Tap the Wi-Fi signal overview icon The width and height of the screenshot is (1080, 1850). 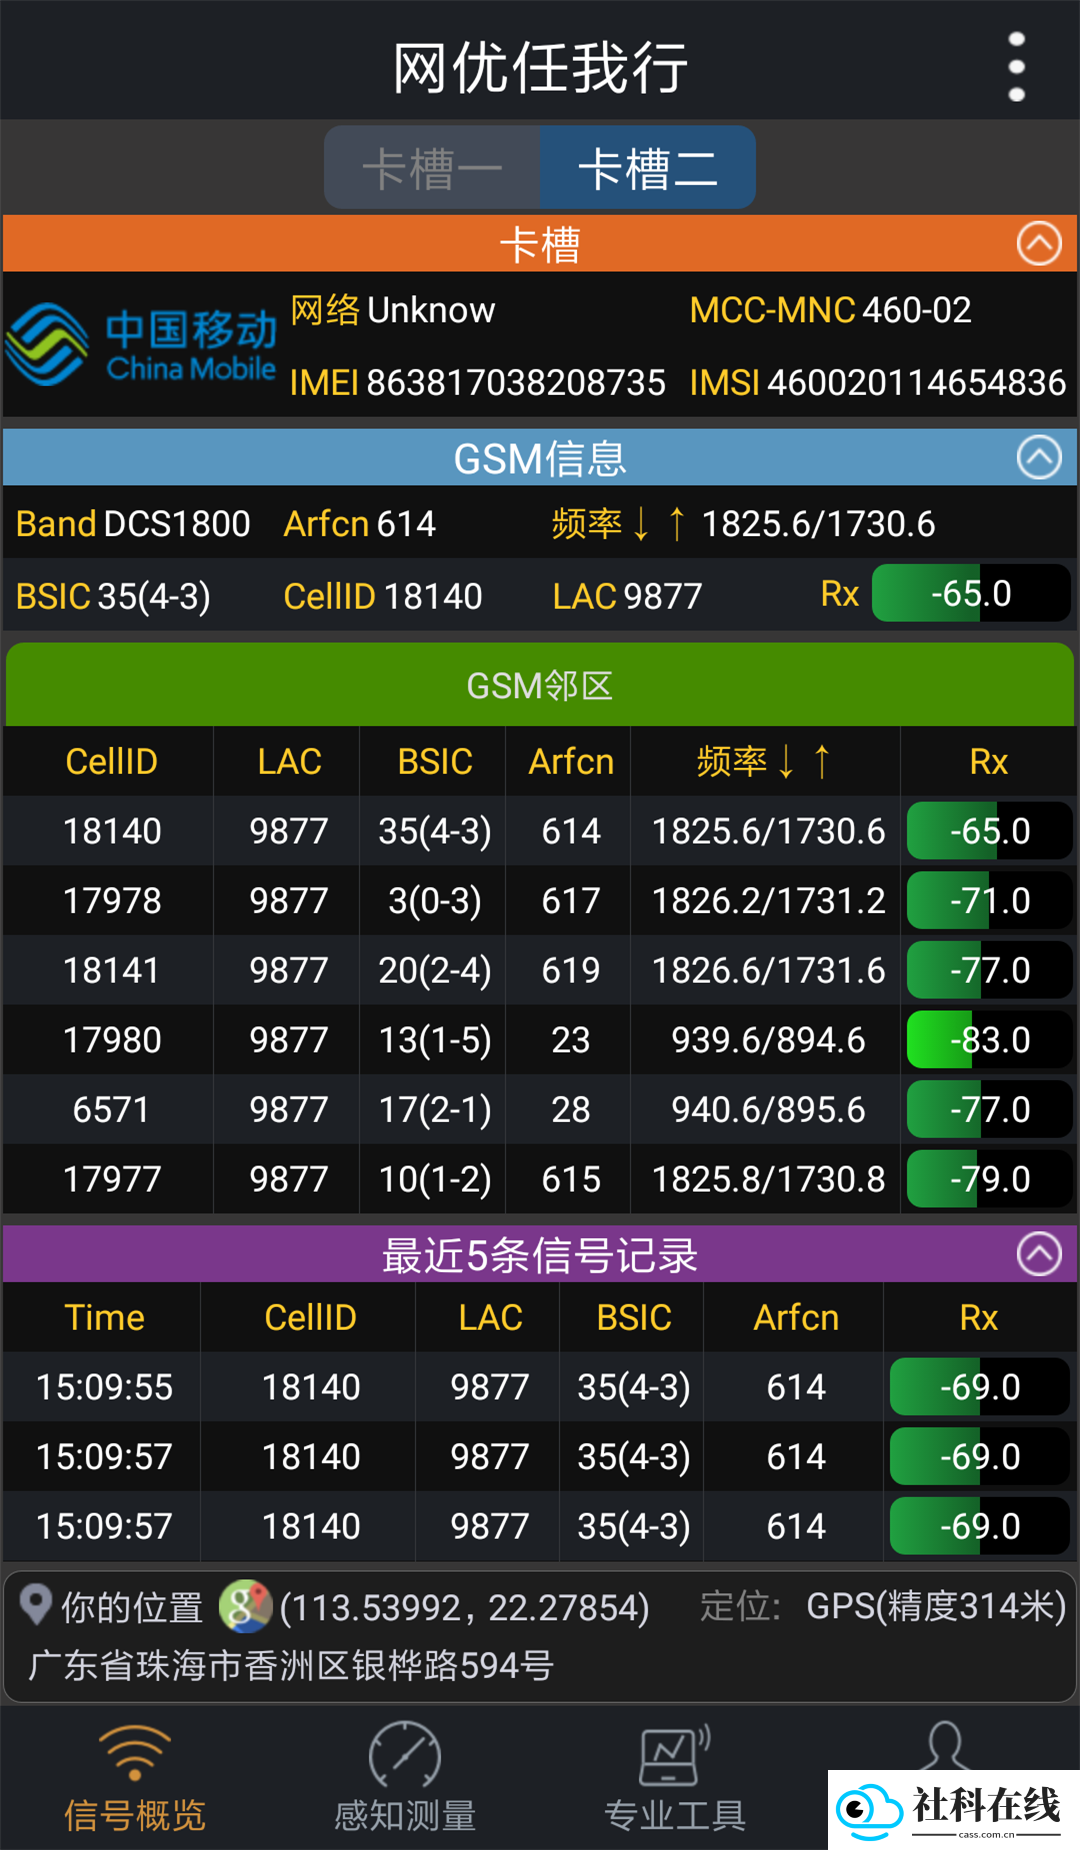135,1753
